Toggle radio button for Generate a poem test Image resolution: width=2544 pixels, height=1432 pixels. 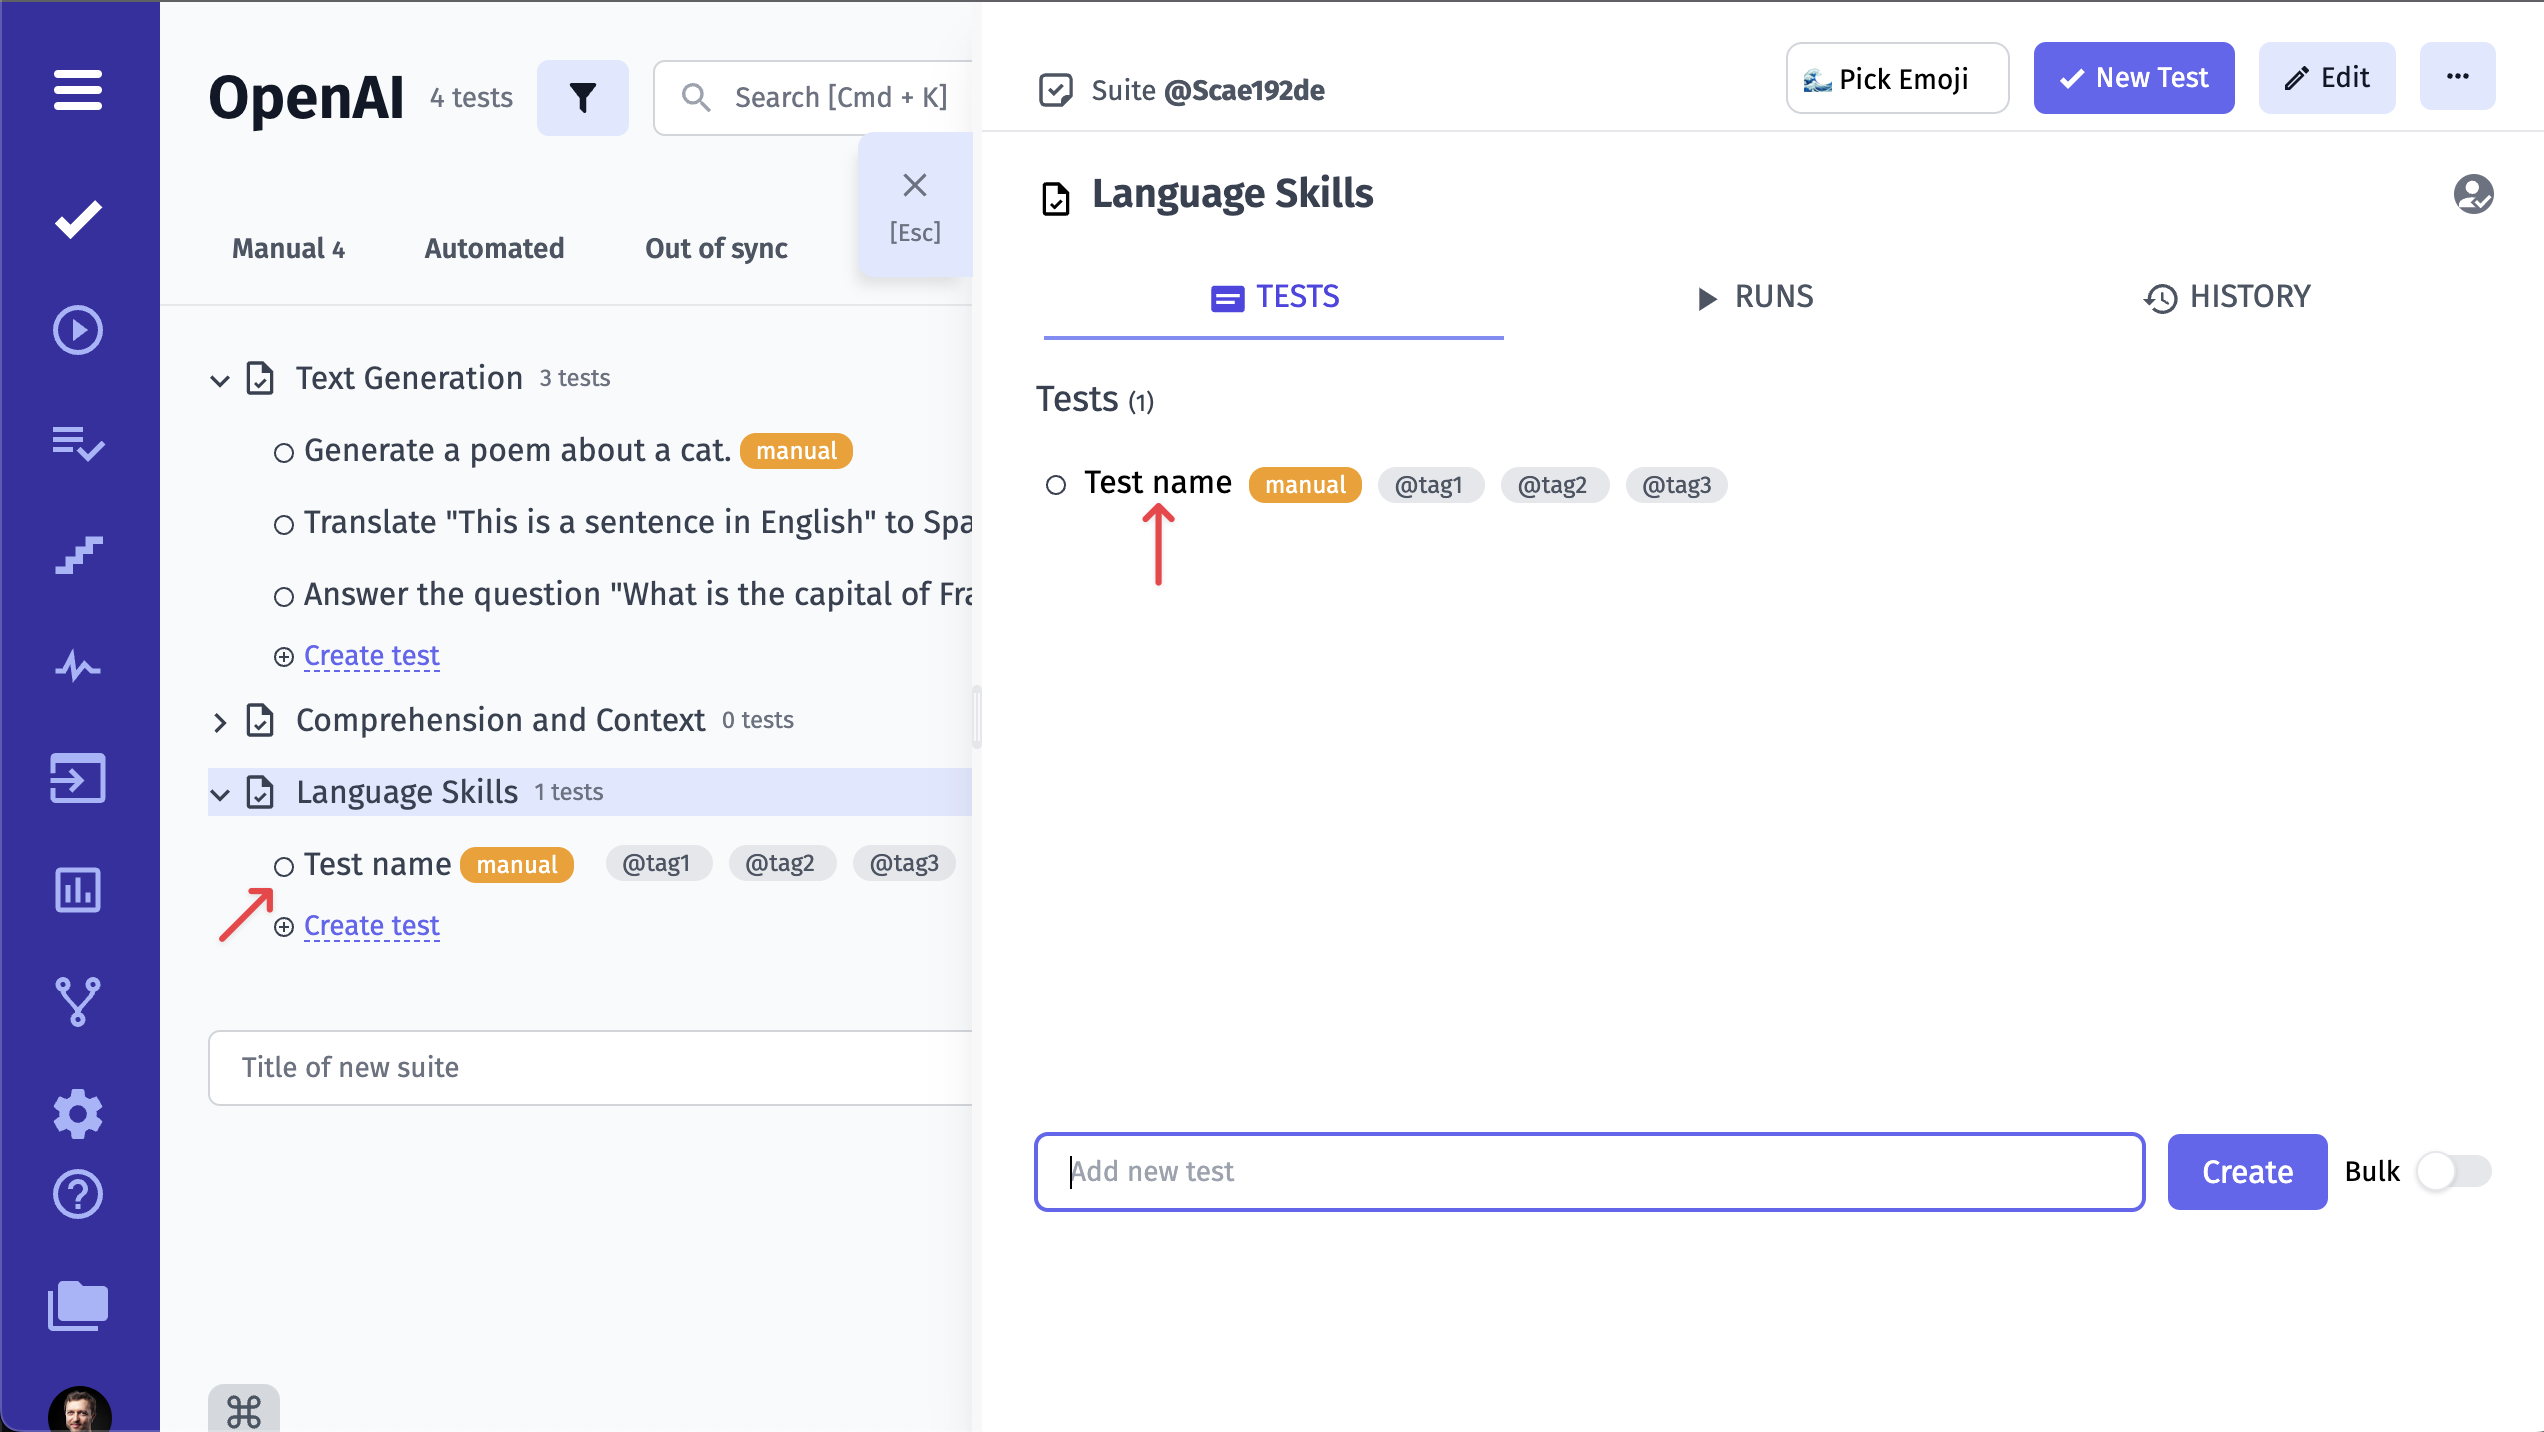click(x=283, y=452)
